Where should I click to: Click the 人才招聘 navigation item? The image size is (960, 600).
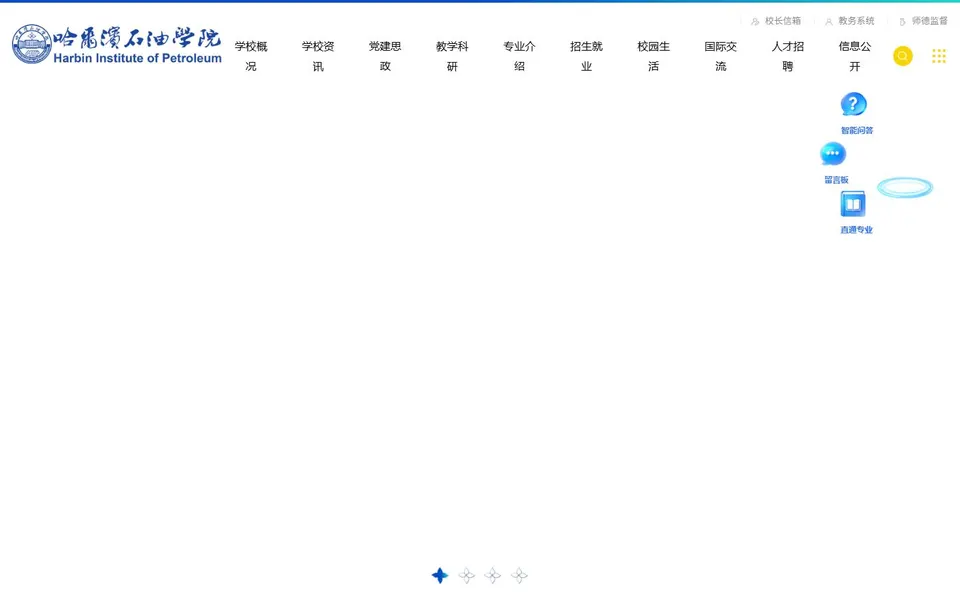pos(788,56)
